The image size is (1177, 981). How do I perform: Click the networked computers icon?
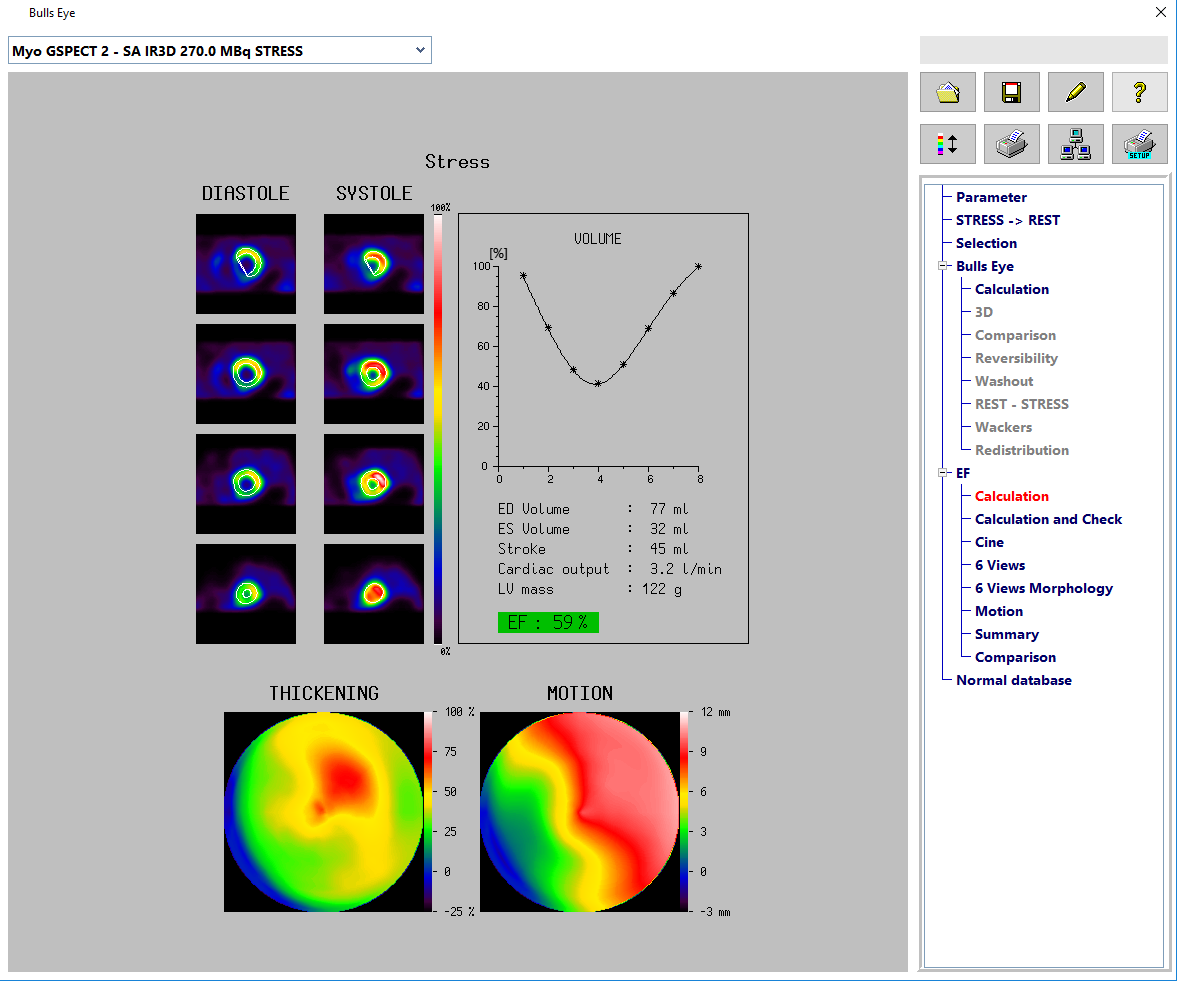[1075, 144]
